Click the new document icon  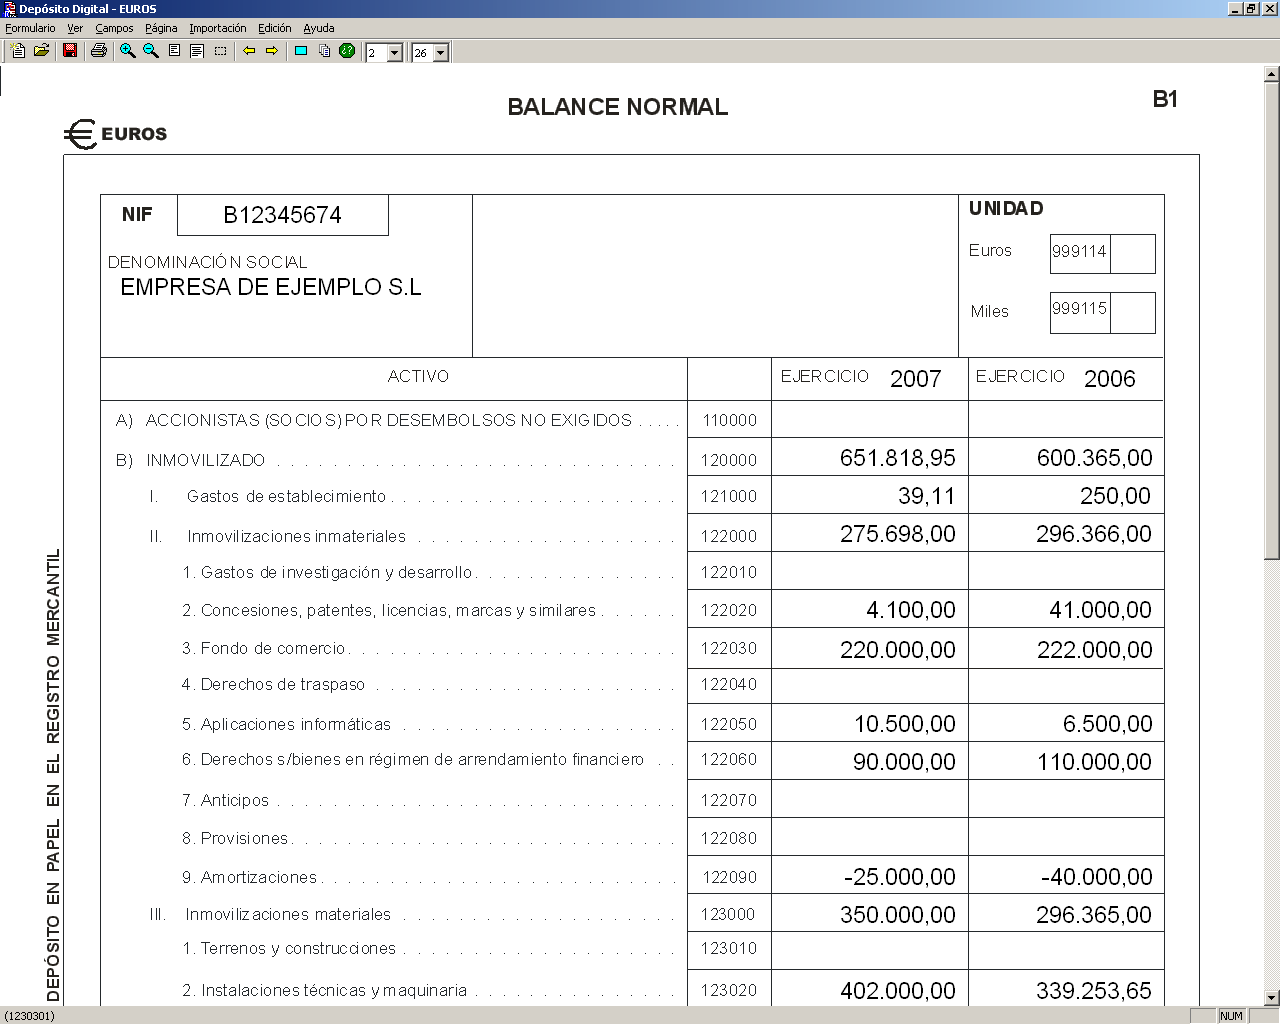pyautogui.click(x=18, y=51)
